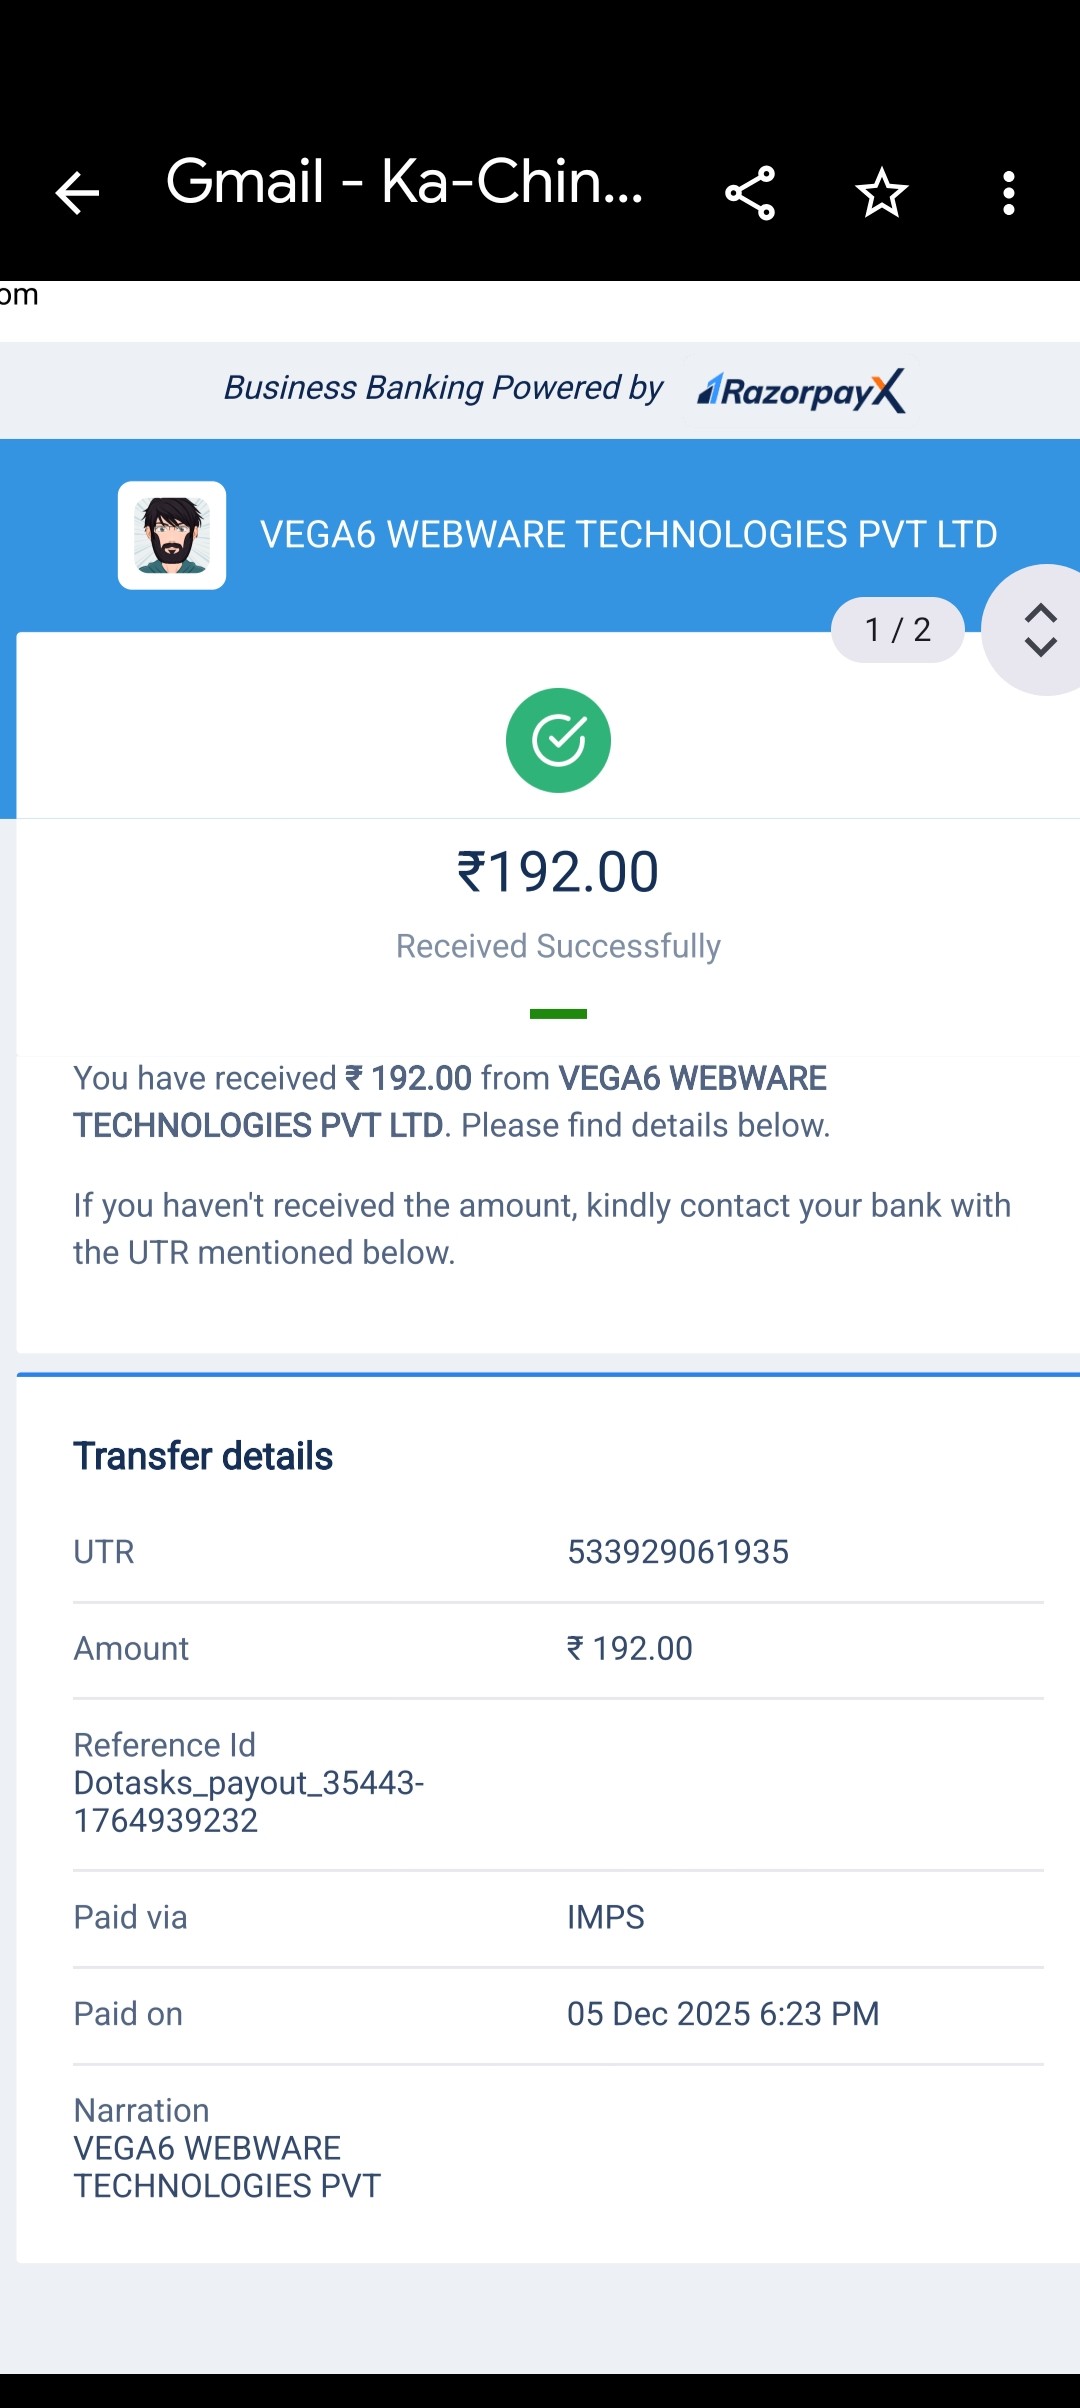Viewport: 1080px width, 2408px height.
Task: Open the three-dot overflow menu
Action: pos(1009,193)
